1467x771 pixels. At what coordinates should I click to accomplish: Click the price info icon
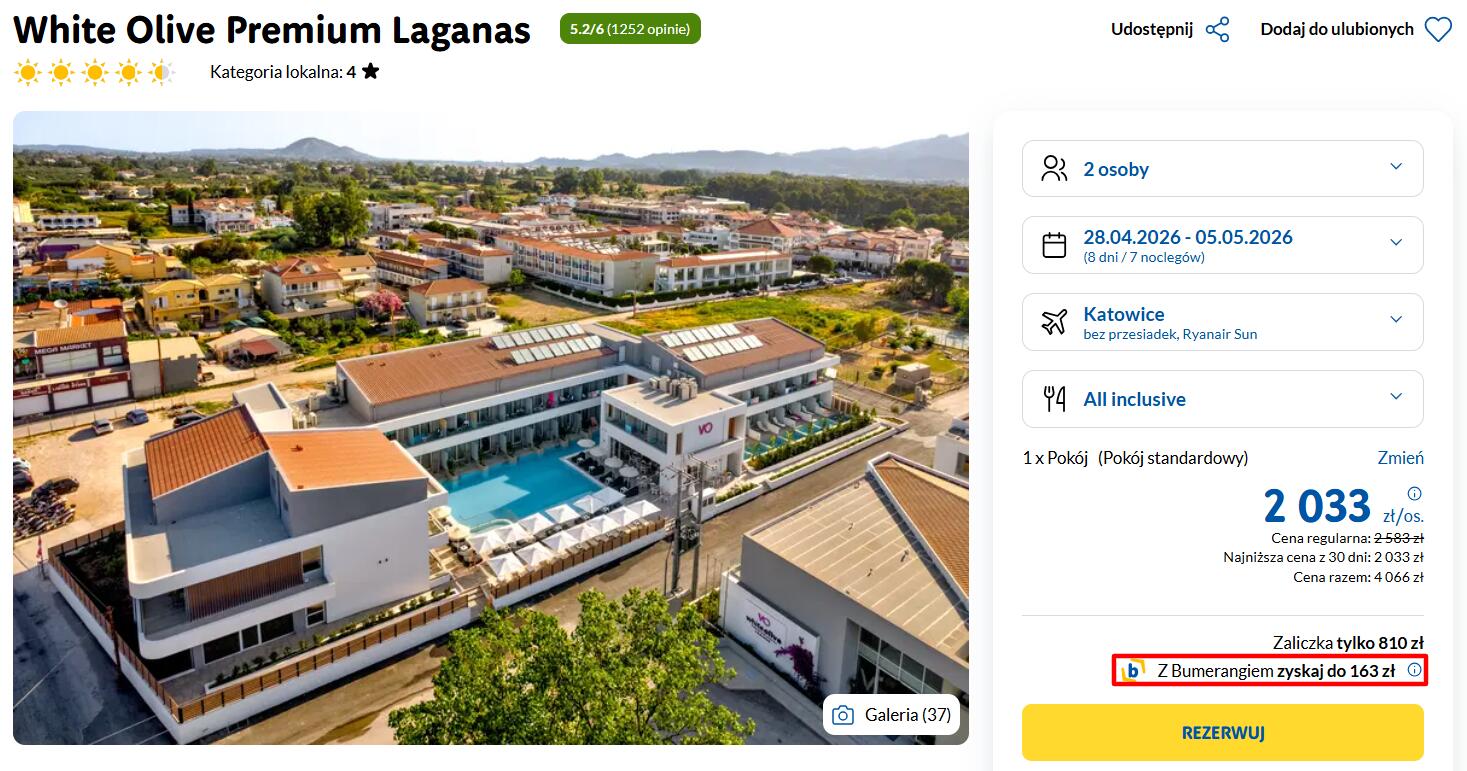click(x=1414, y=494)
